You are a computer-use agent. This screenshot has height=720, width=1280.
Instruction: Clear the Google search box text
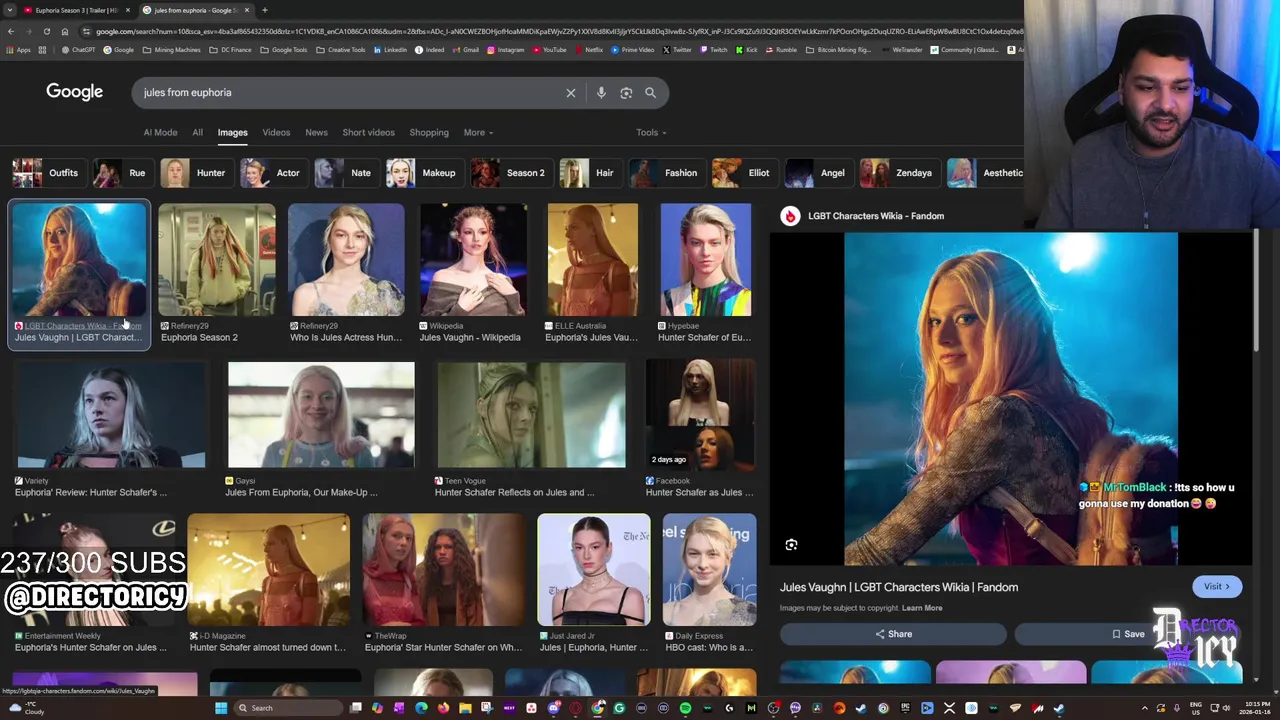coord(571,93)
